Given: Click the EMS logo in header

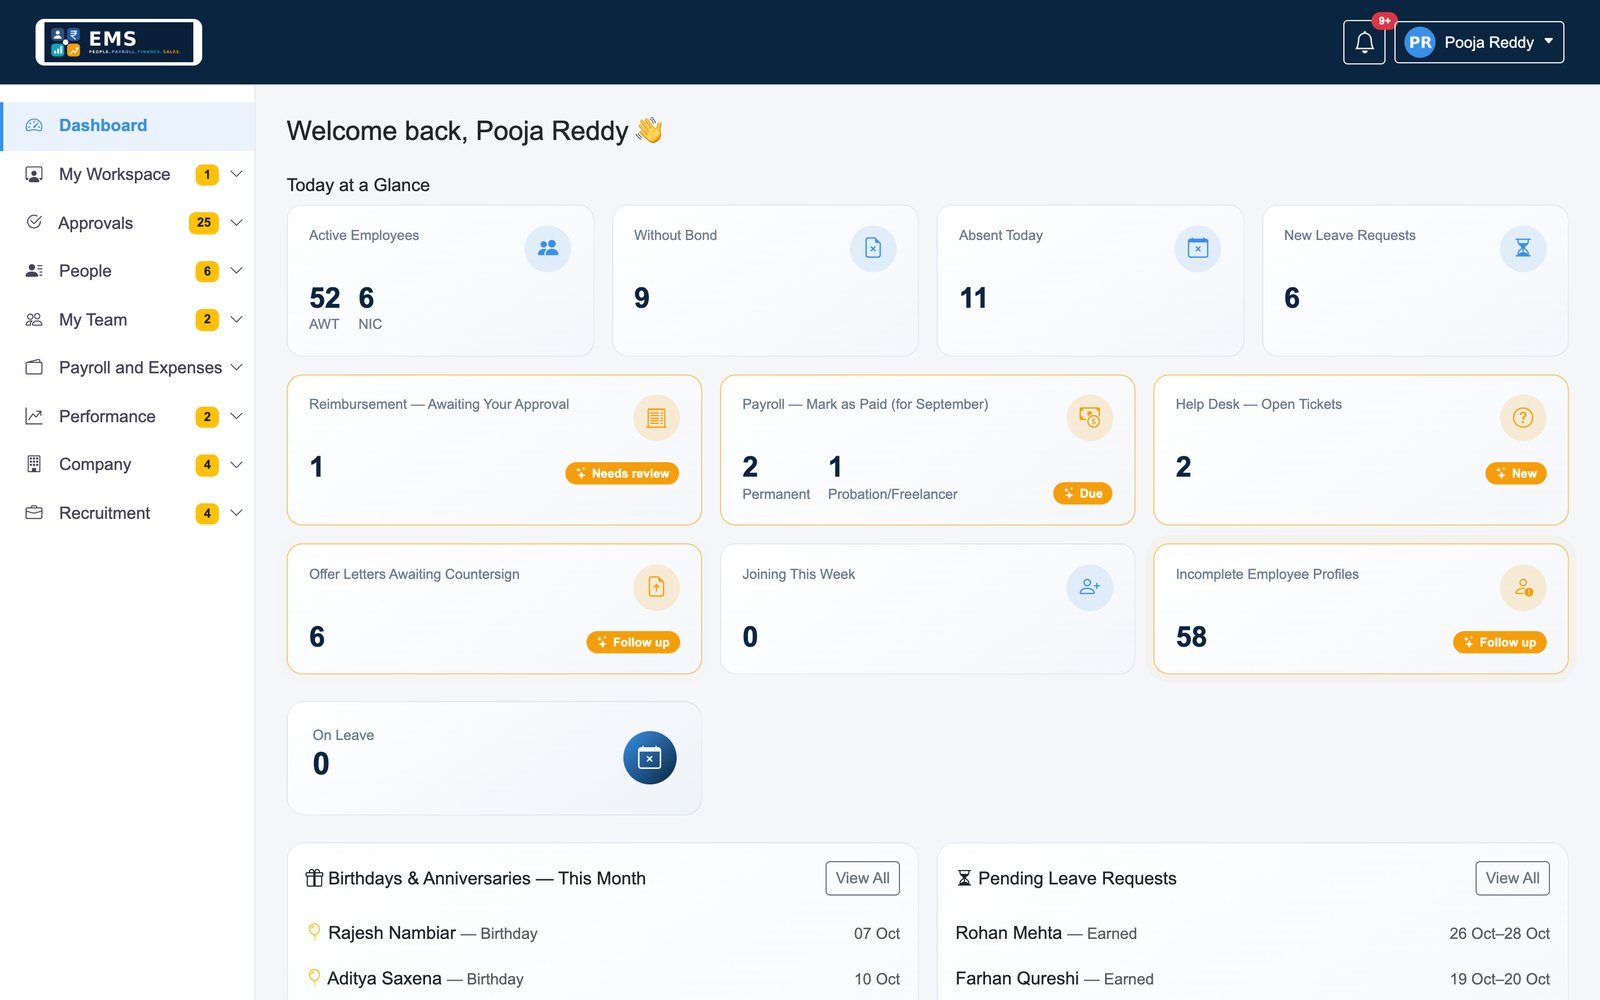Looking at the screenshot, I should [x=119, y=42].
